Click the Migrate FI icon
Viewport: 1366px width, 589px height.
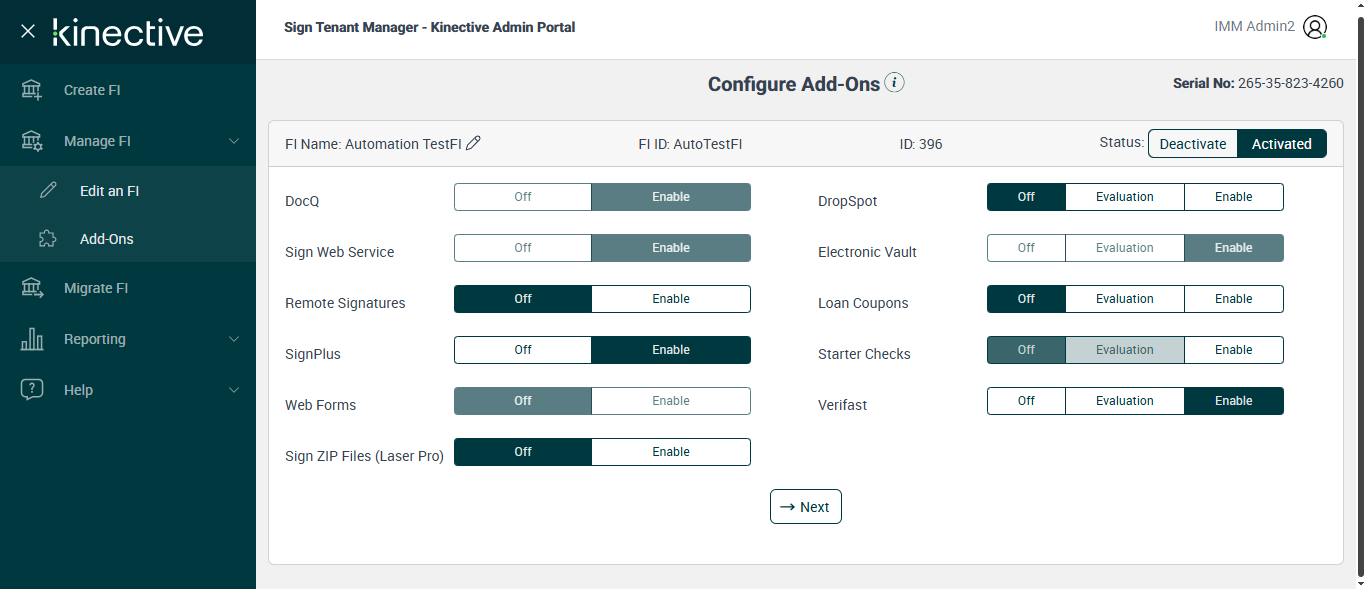click(x=32, y=288)
